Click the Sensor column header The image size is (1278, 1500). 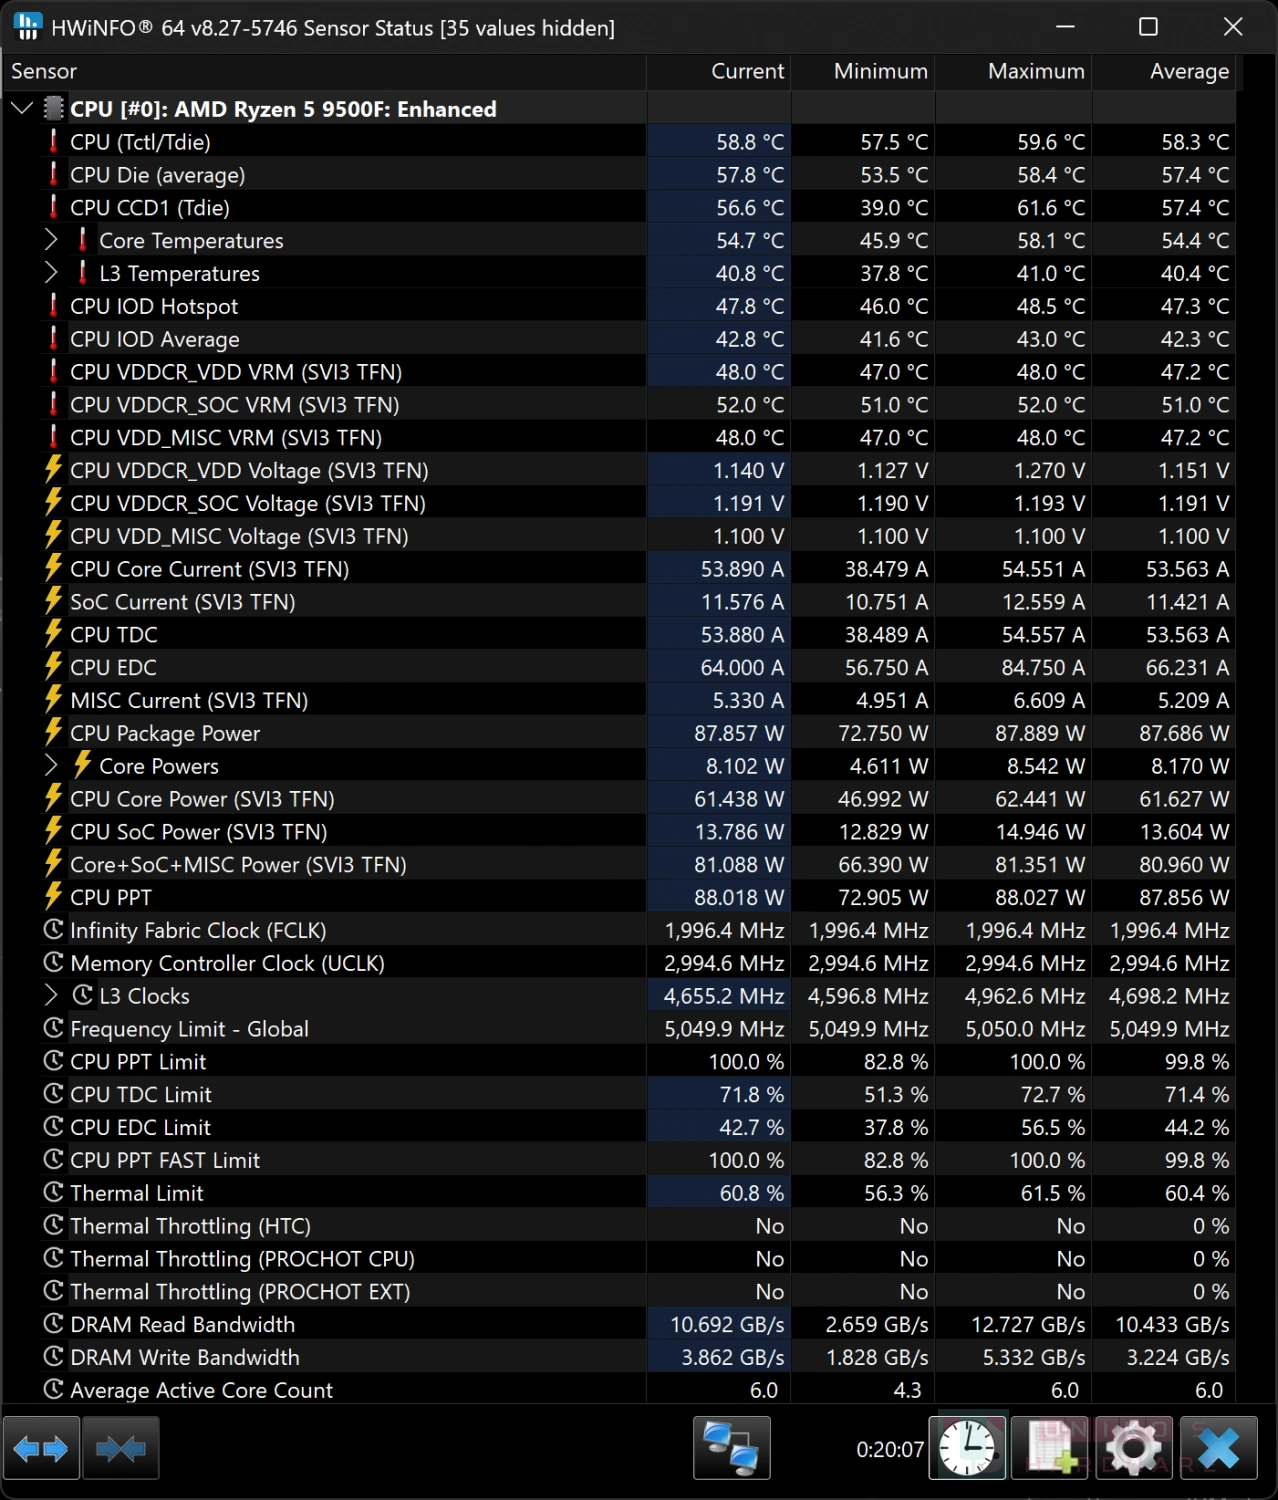[323, 71]
